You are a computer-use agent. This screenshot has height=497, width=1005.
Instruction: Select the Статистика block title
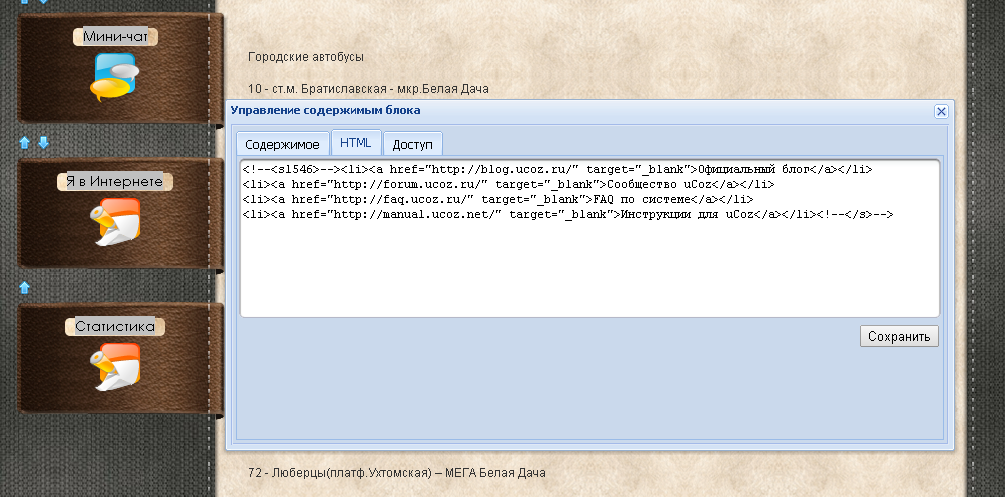coord(115,326)
